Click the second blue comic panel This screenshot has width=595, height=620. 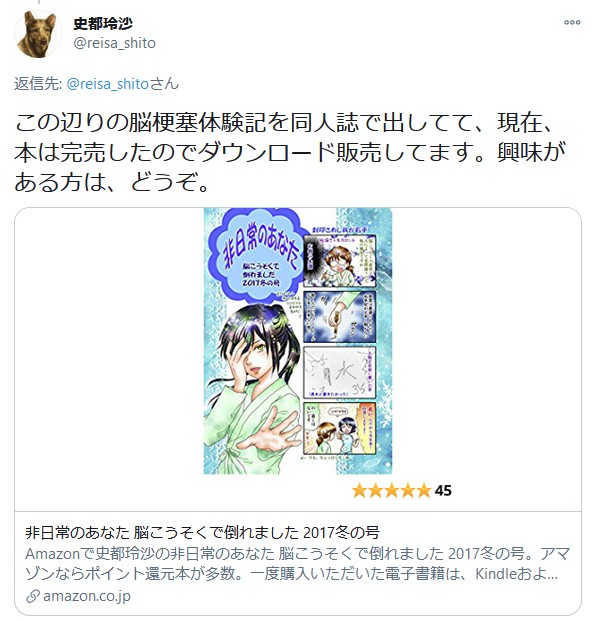point(340,317)
